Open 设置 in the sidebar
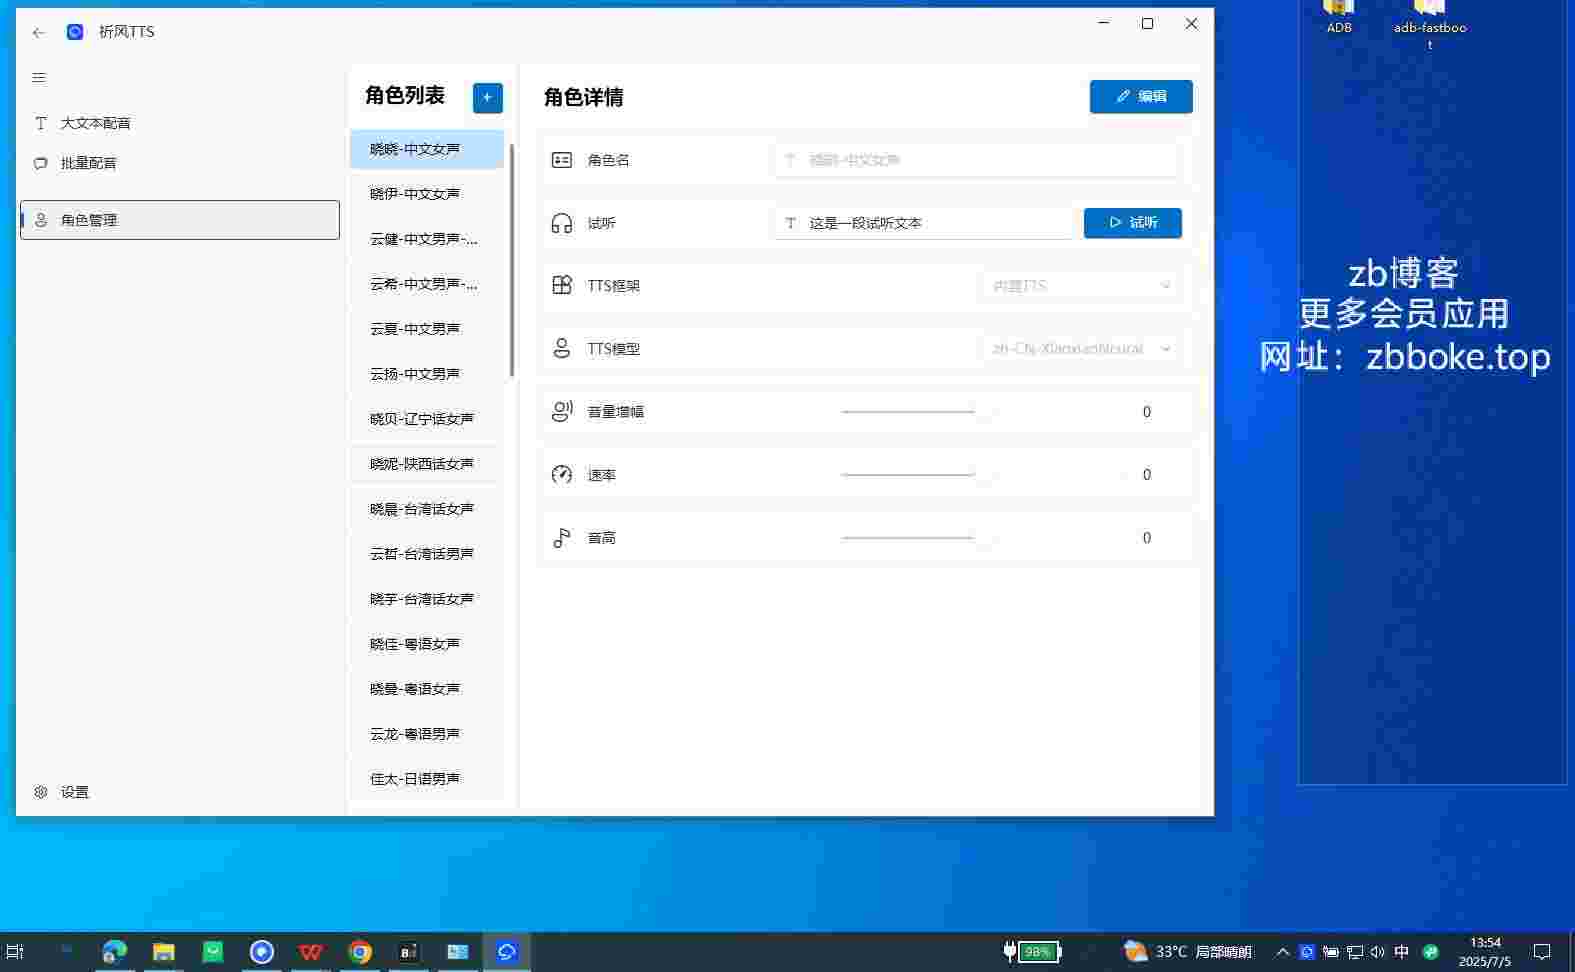The image size is (1575, 972). click(x=180, y=792)
